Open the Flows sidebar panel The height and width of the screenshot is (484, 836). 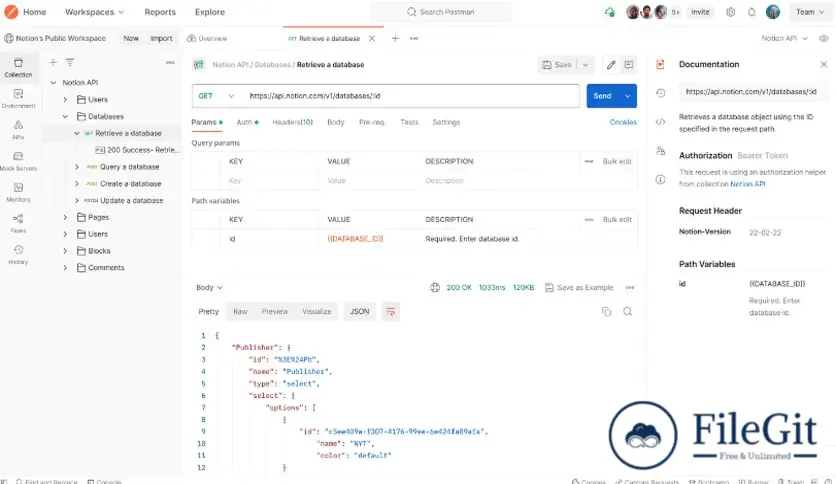18,223
